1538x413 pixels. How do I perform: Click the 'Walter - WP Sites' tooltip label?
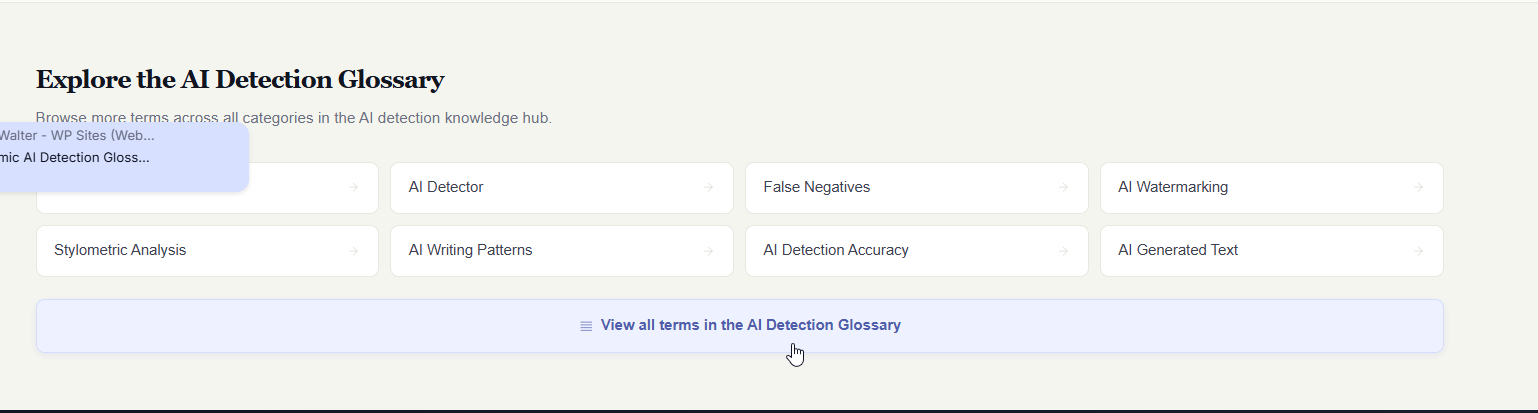tap(77, 135)
